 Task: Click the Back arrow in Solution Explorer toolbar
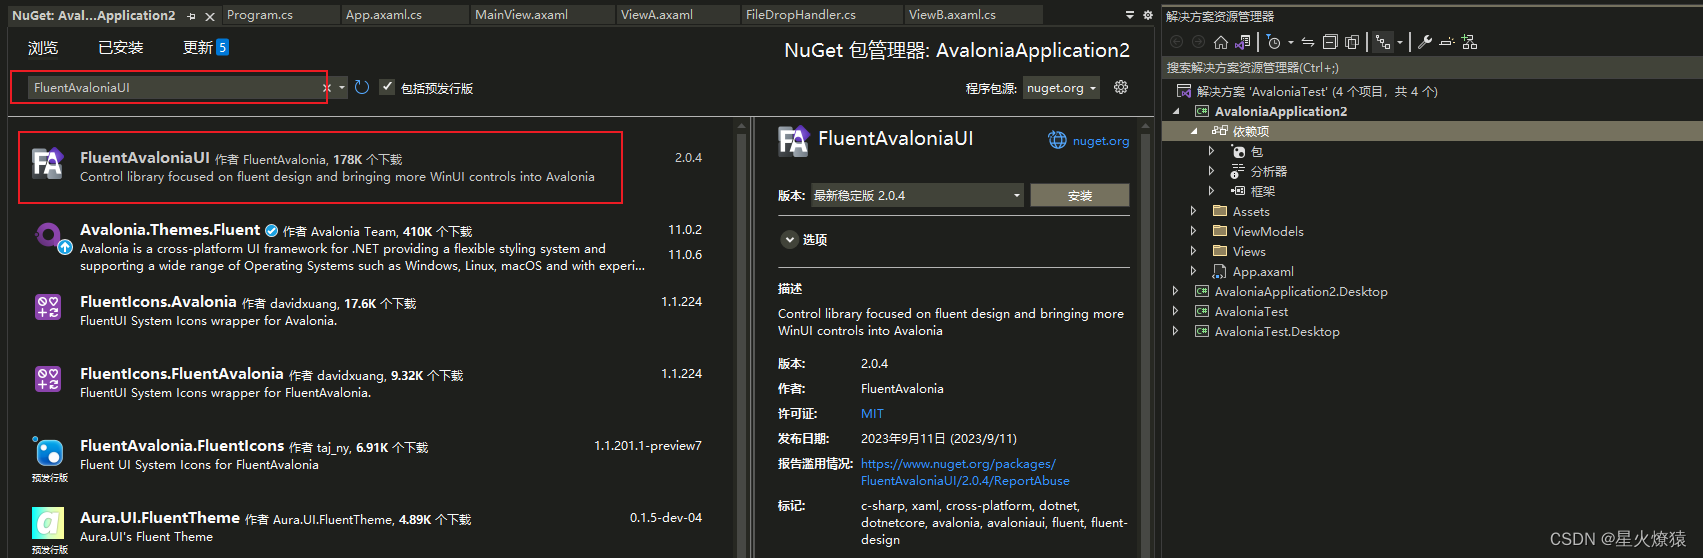pos(1176,42)
